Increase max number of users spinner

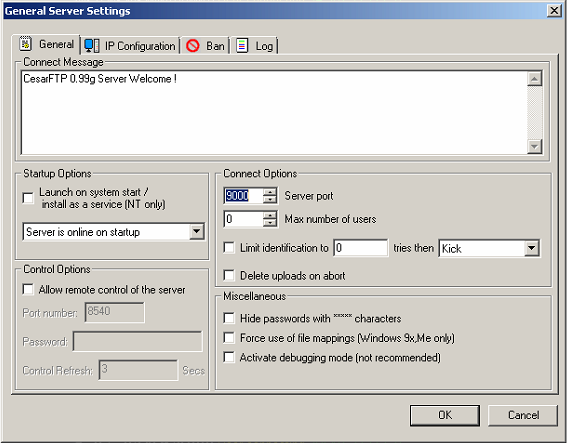pyautogui.click(x=270, y=215)
